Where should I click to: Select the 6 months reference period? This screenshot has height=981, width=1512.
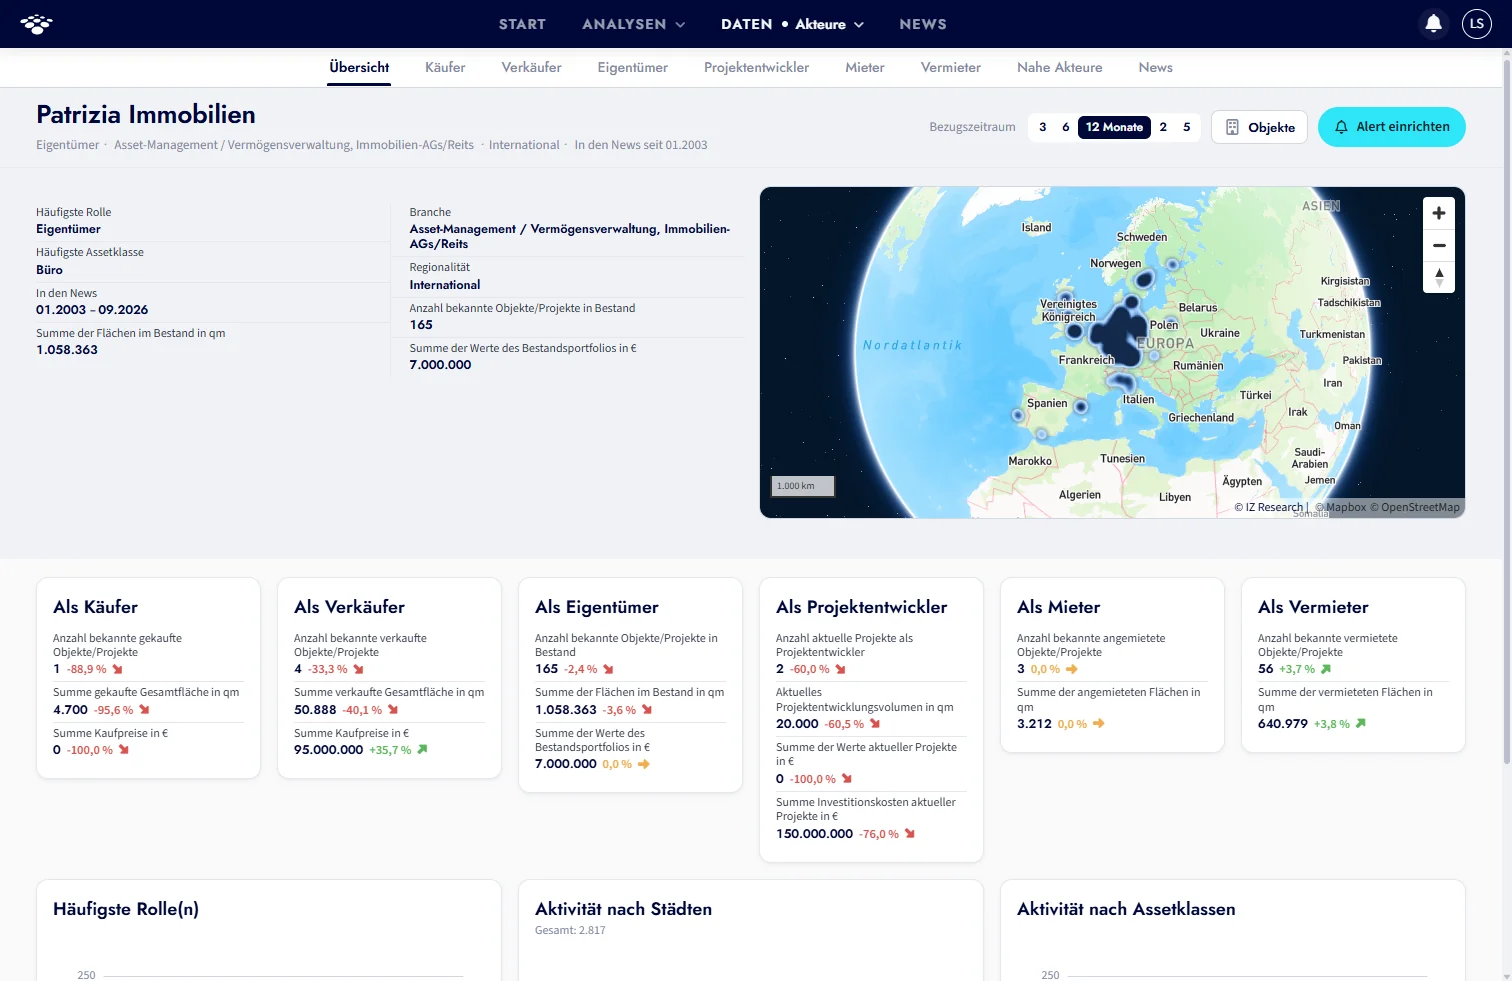1066,127
